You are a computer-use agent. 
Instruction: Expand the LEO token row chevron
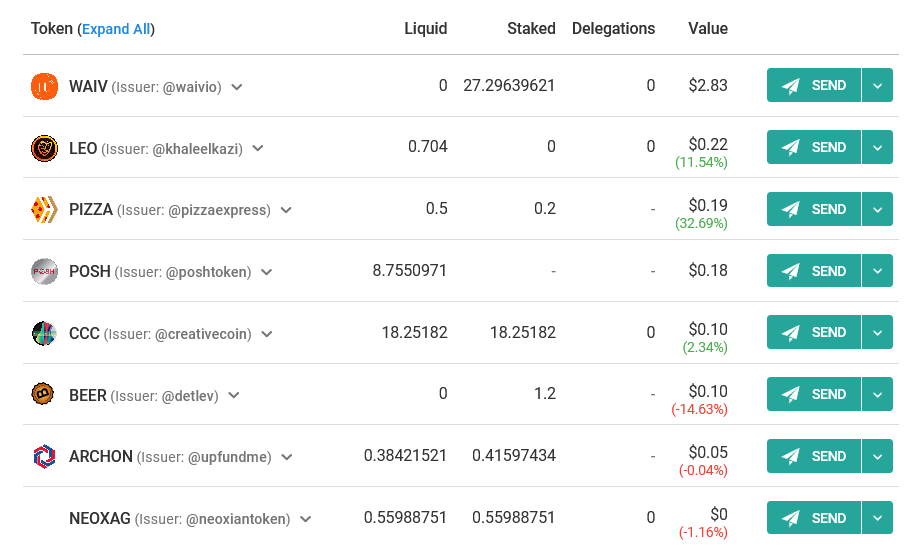(258, 149)
